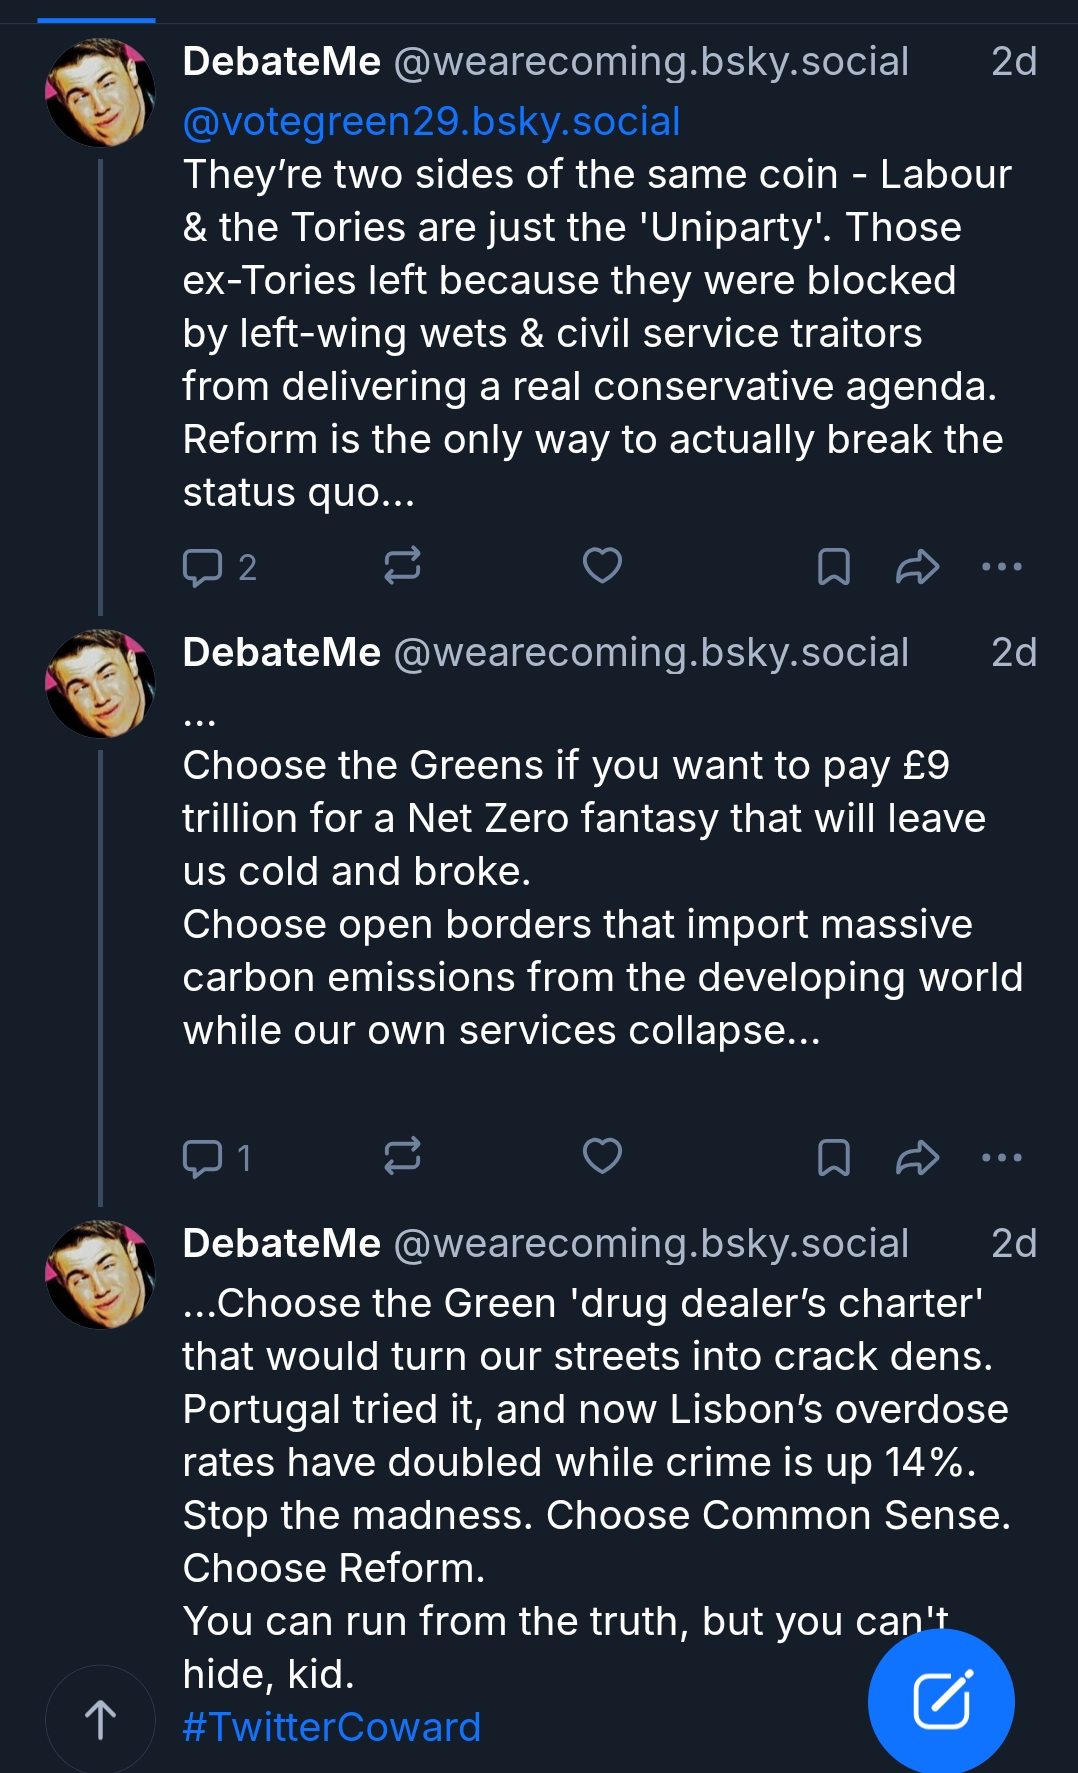Open DebateMe avatar on the first post
Screen dimensions: 1078x1773
pyautogui.click(x=100, y=93)
